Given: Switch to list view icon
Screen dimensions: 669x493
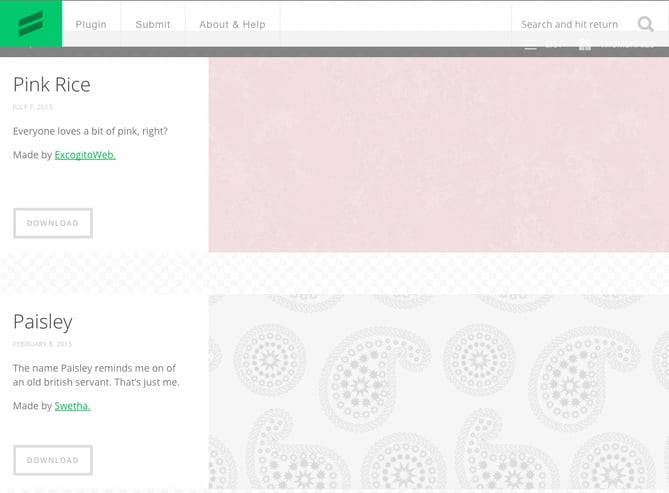Looking at the screenshot, I should (x=531, y=45).
